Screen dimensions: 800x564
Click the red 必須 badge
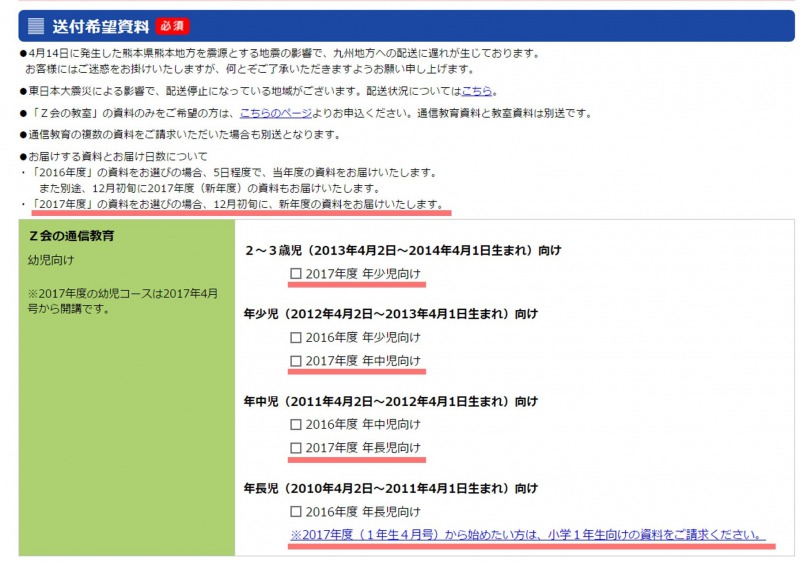pos(172,26)
